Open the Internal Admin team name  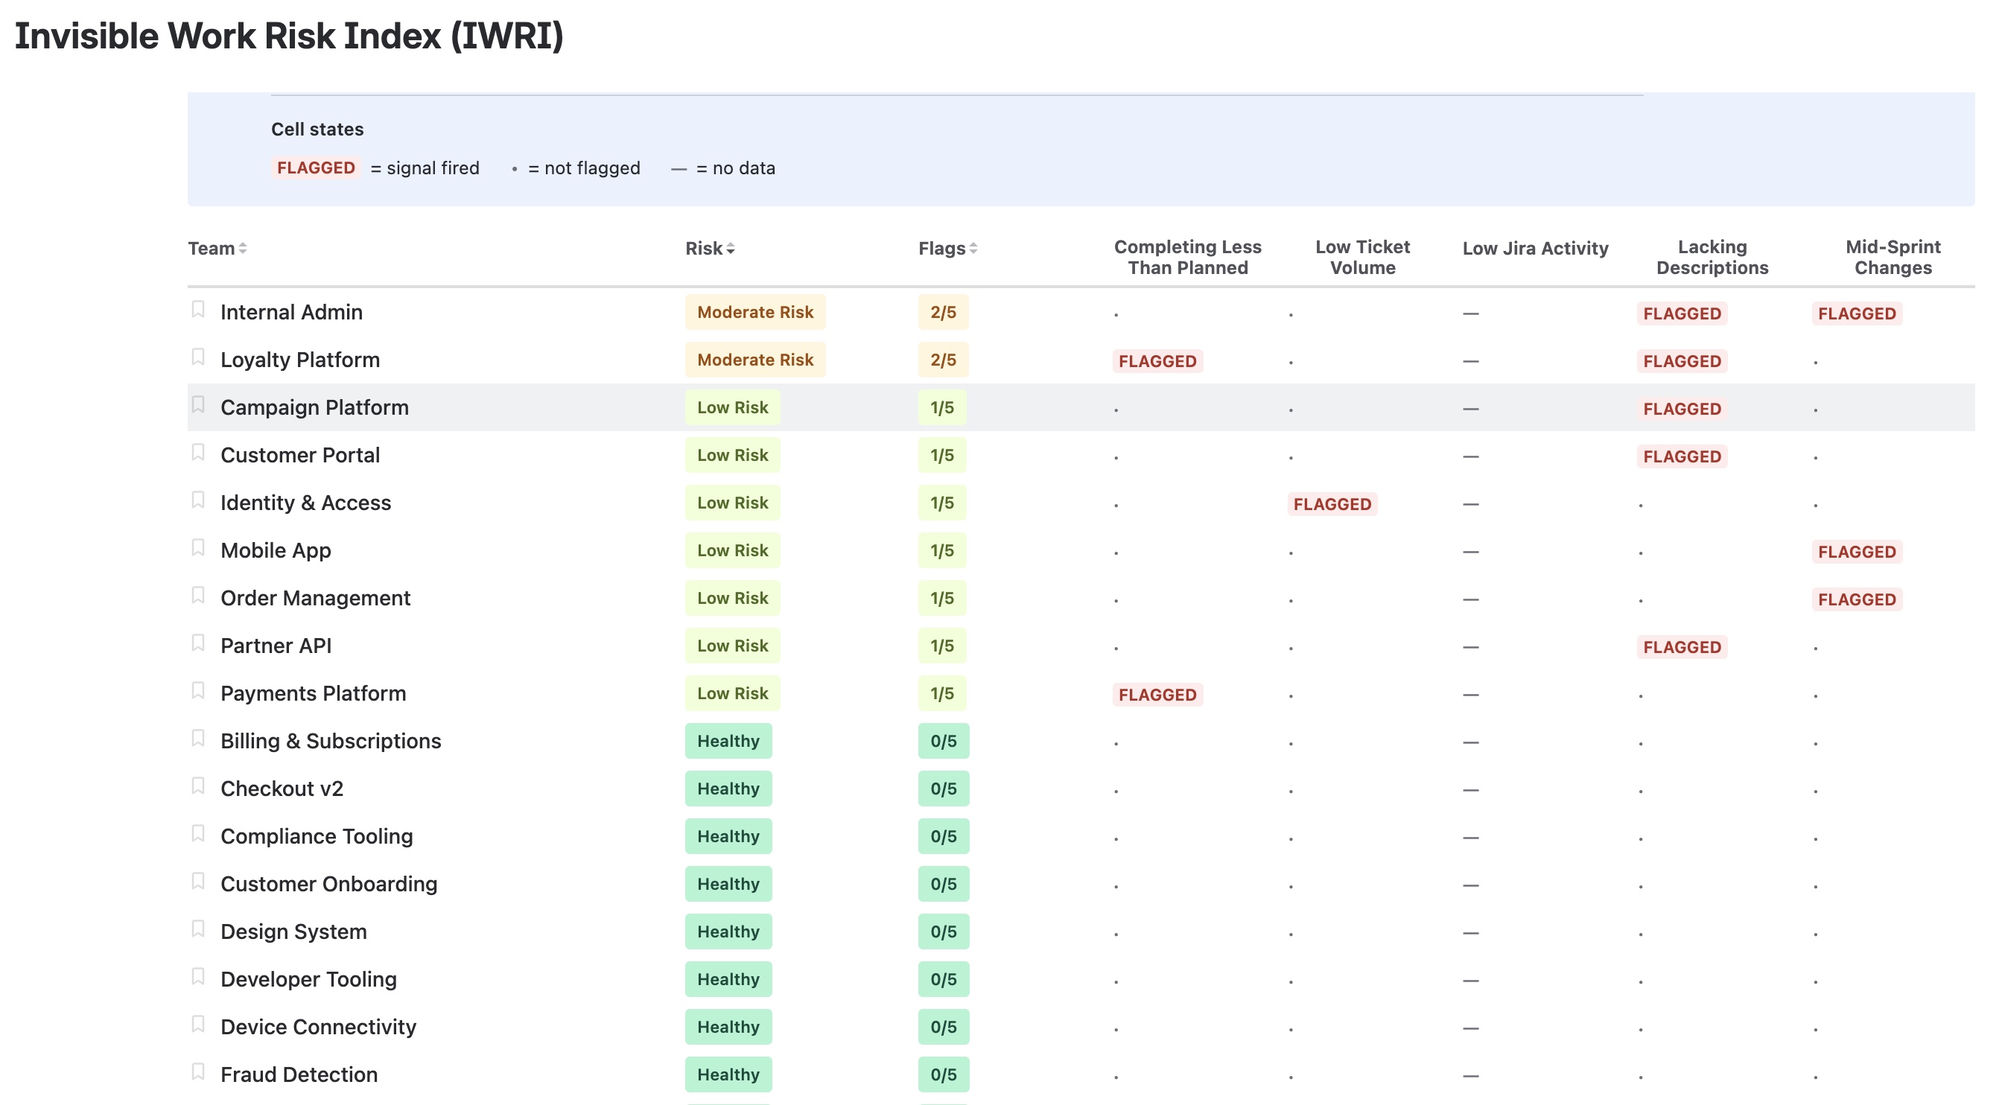[x=291, y=312]
